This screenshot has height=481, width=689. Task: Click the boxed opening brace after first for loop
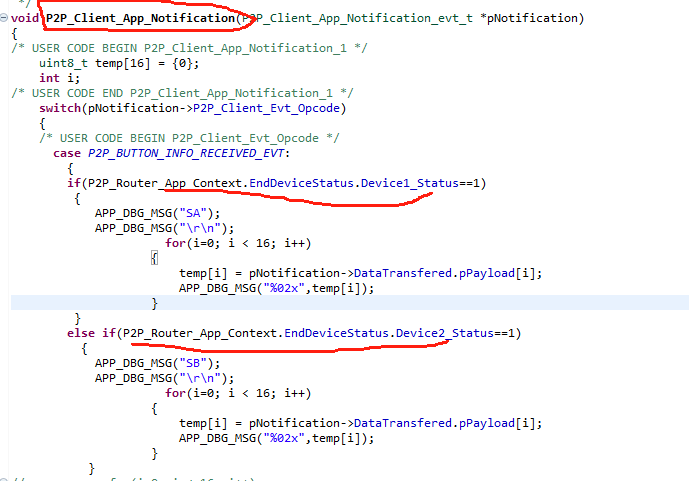point(154,258)
